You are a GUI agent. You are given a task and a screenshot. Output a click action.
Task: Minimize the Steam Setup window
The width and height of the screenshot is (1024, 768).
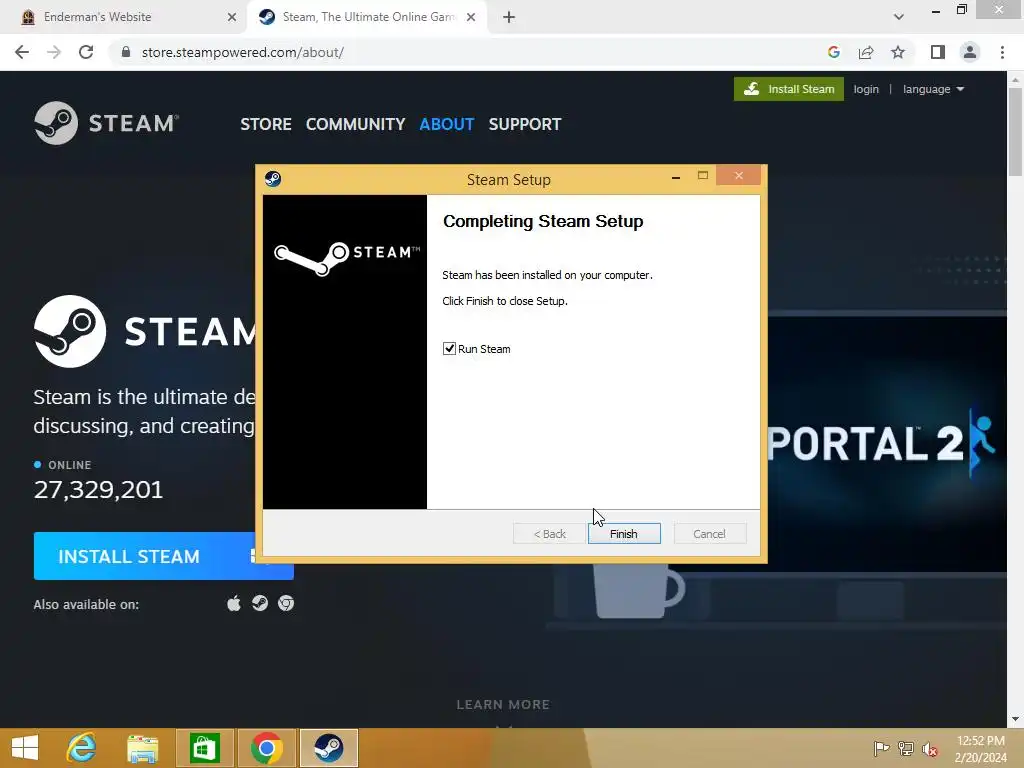pos(676,176)
